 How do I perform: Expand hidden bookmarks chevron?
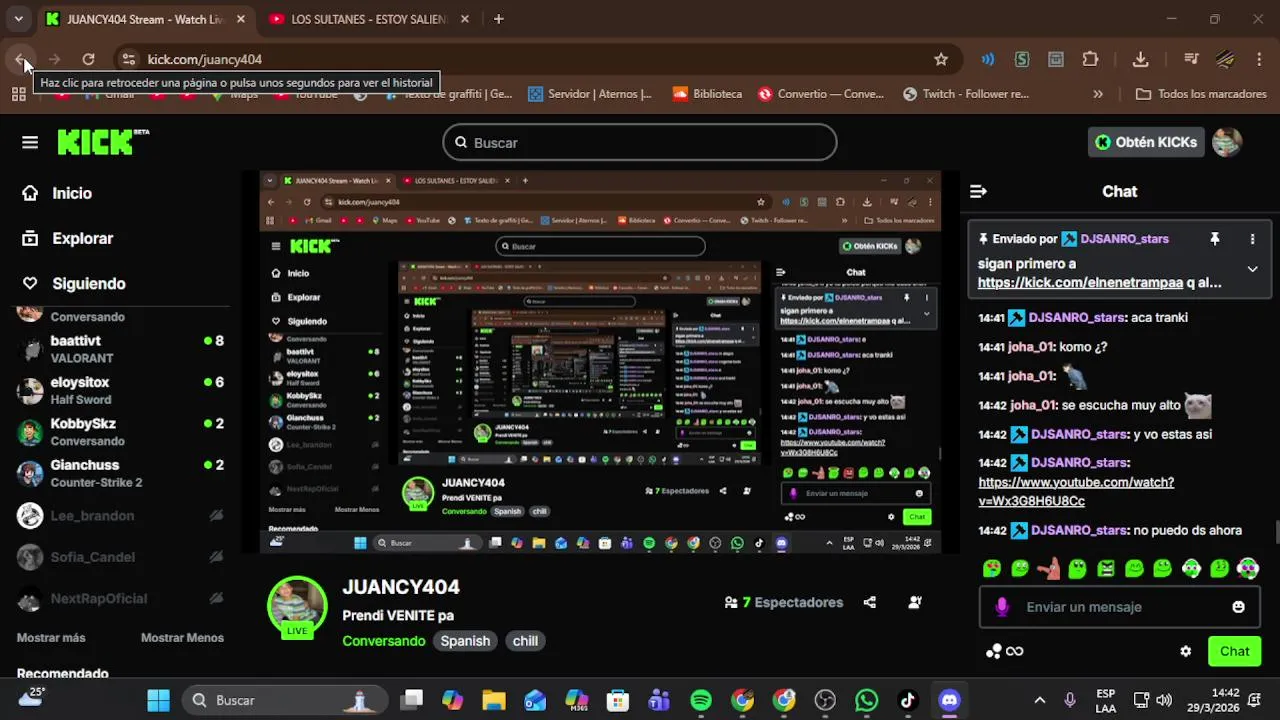[x=1098, y=94]
